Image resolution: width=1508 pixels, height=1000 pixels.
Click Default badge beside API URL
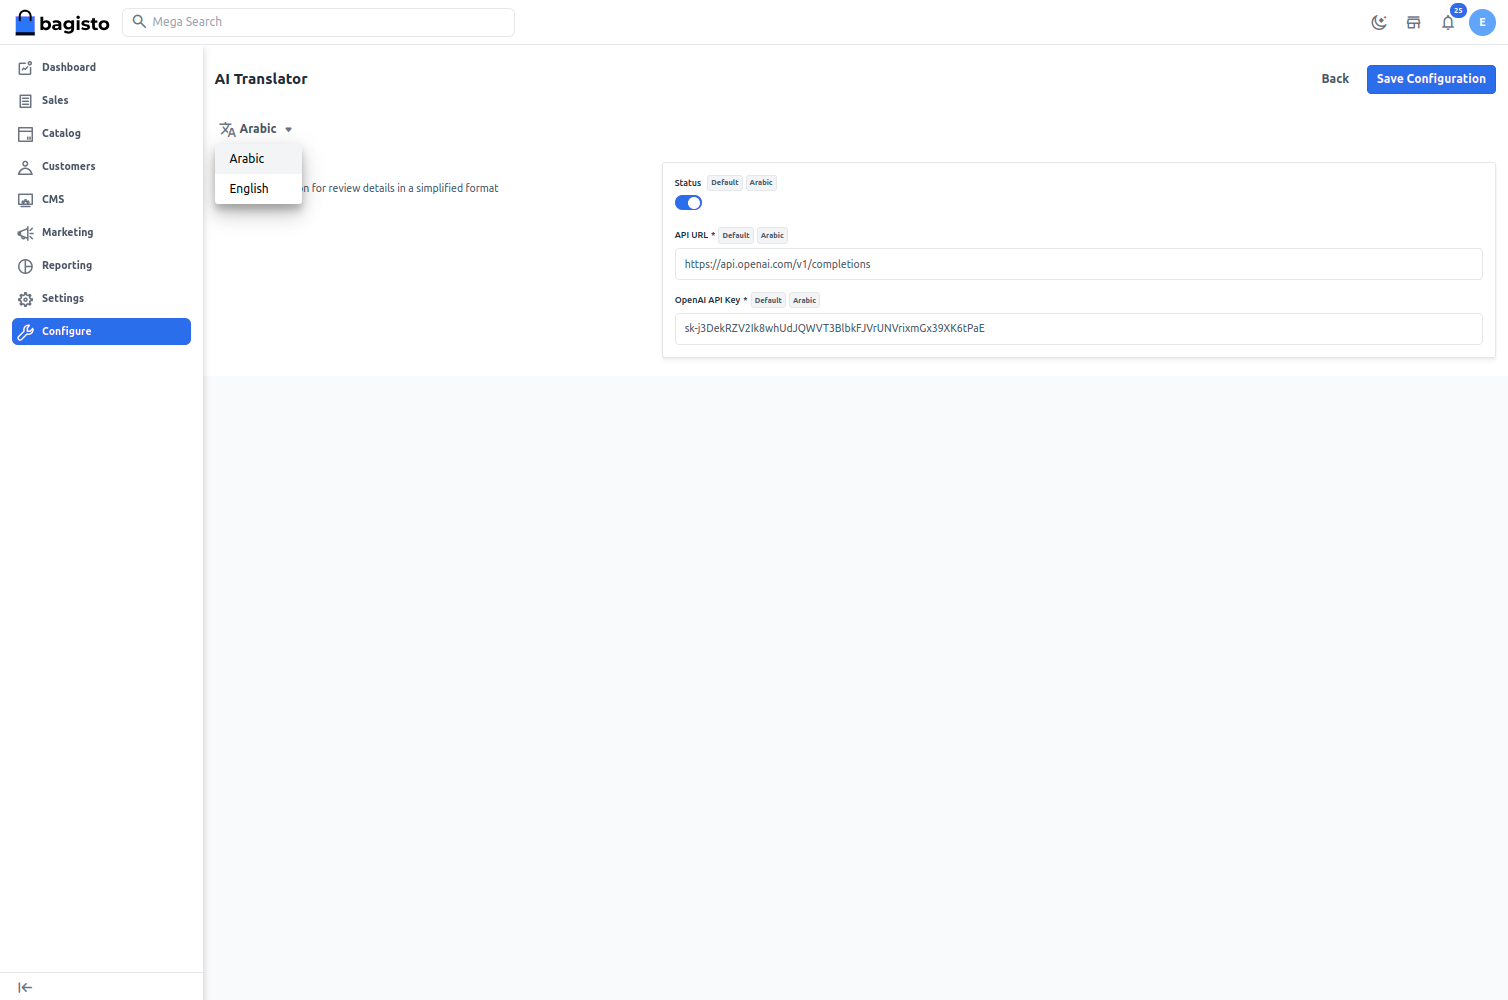tap(736, 236)
